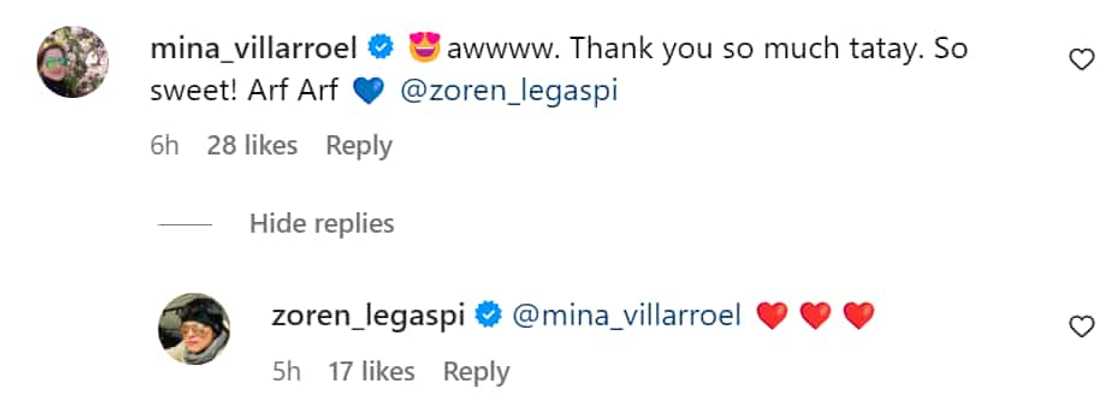Viewport: 1120px width, 416px height.
Task: Click the verified badge beside mina_villarroel's username
Action: click(380, 48)
